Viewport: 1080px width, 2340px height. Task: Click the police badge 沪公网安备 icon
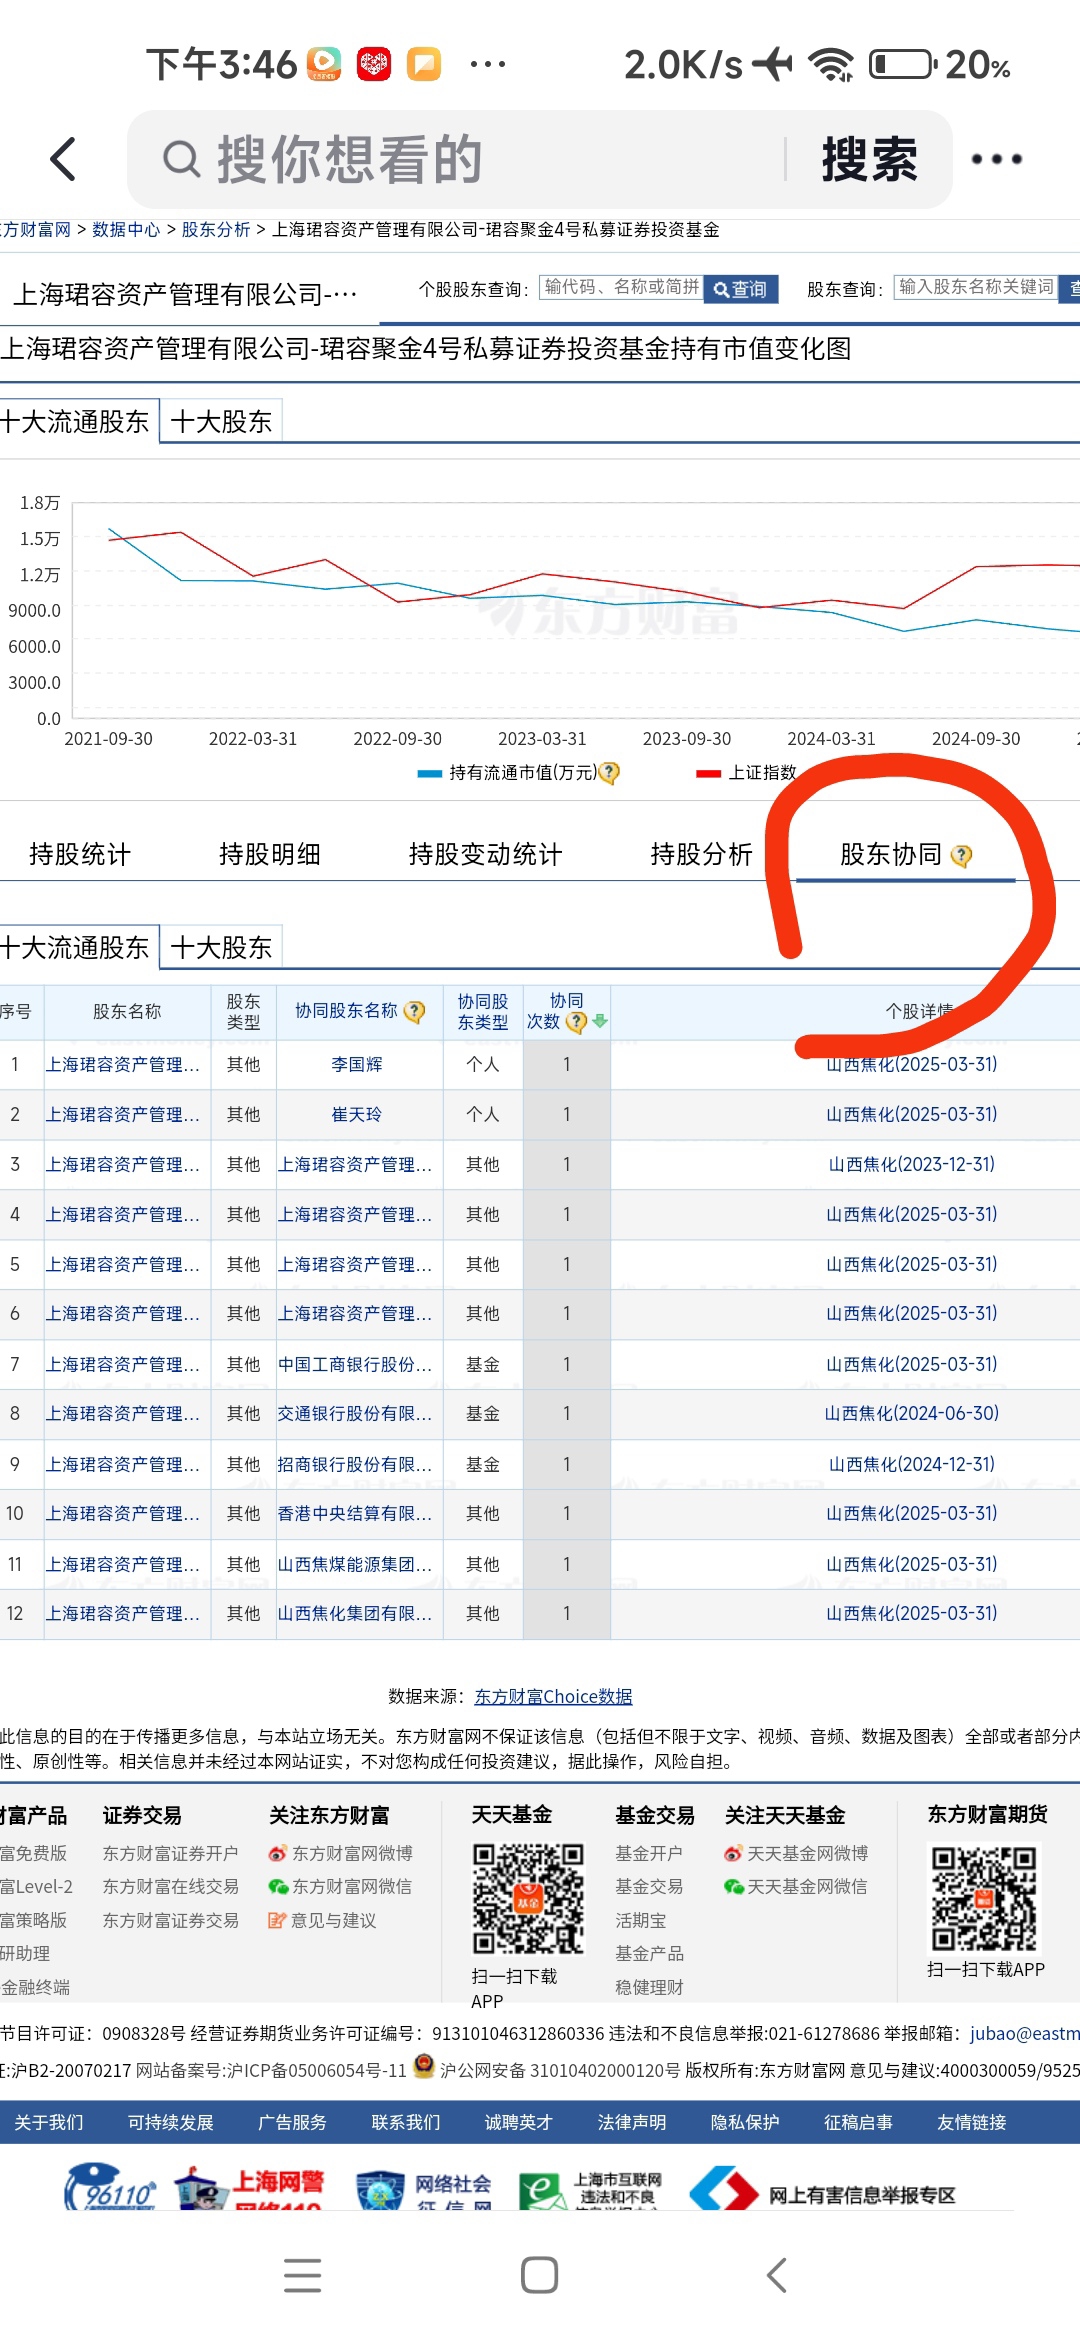(x=424, y=2066)
